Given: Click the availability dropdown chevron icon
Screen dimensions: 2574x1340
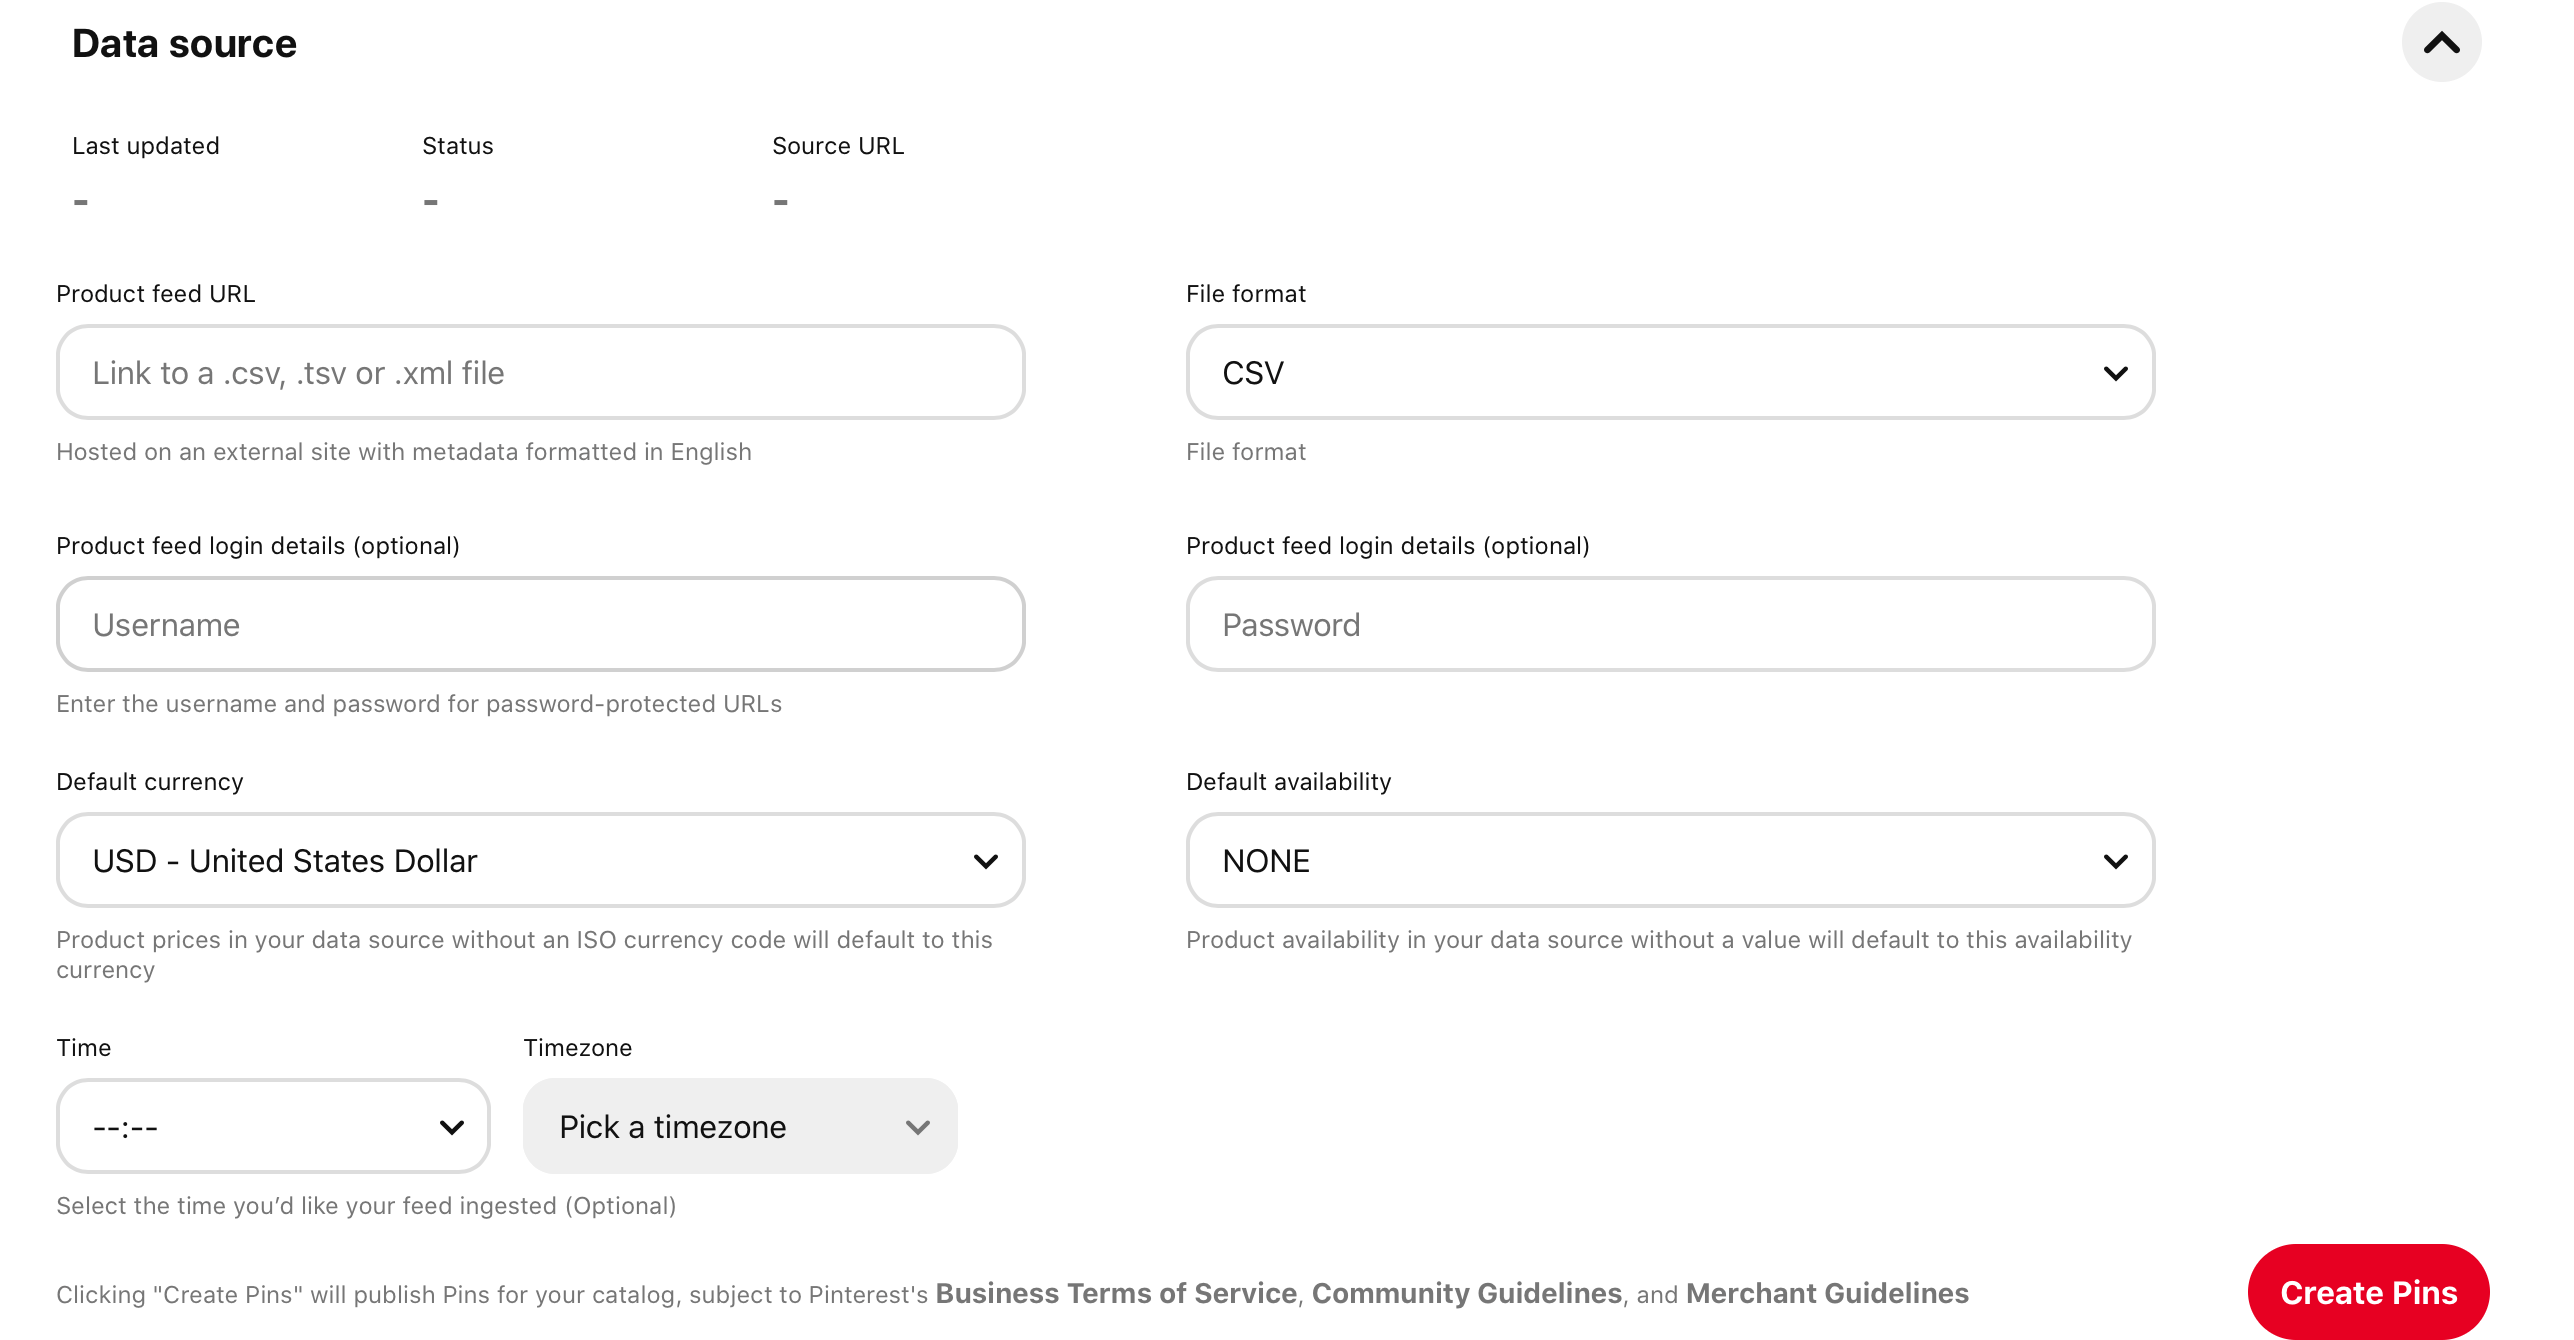Looking at the screenshot, I should [2117, 860].
